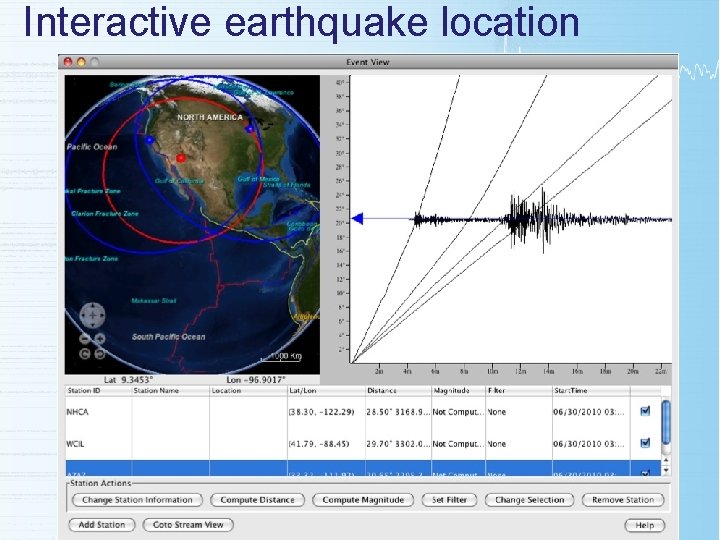Click the 1000 Km scale bar

[x=281, y=356]
